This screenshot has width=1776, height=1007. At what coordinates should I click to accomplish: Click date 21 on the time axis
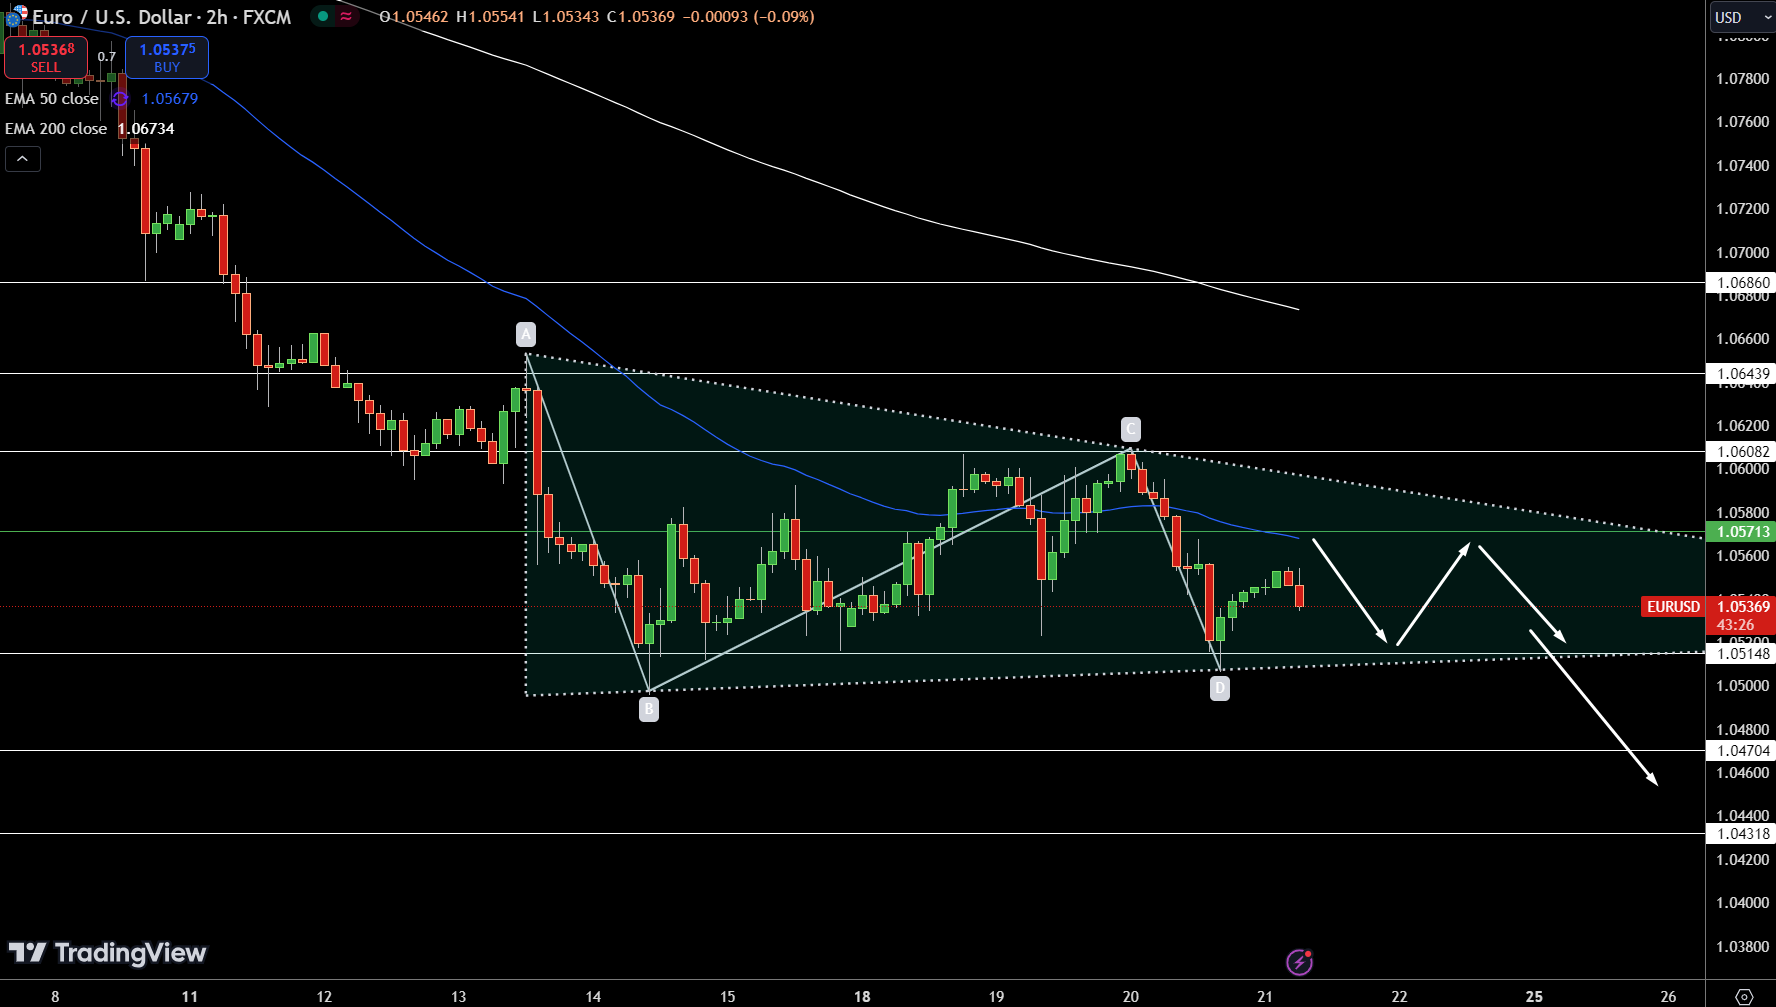(1265, 996)
